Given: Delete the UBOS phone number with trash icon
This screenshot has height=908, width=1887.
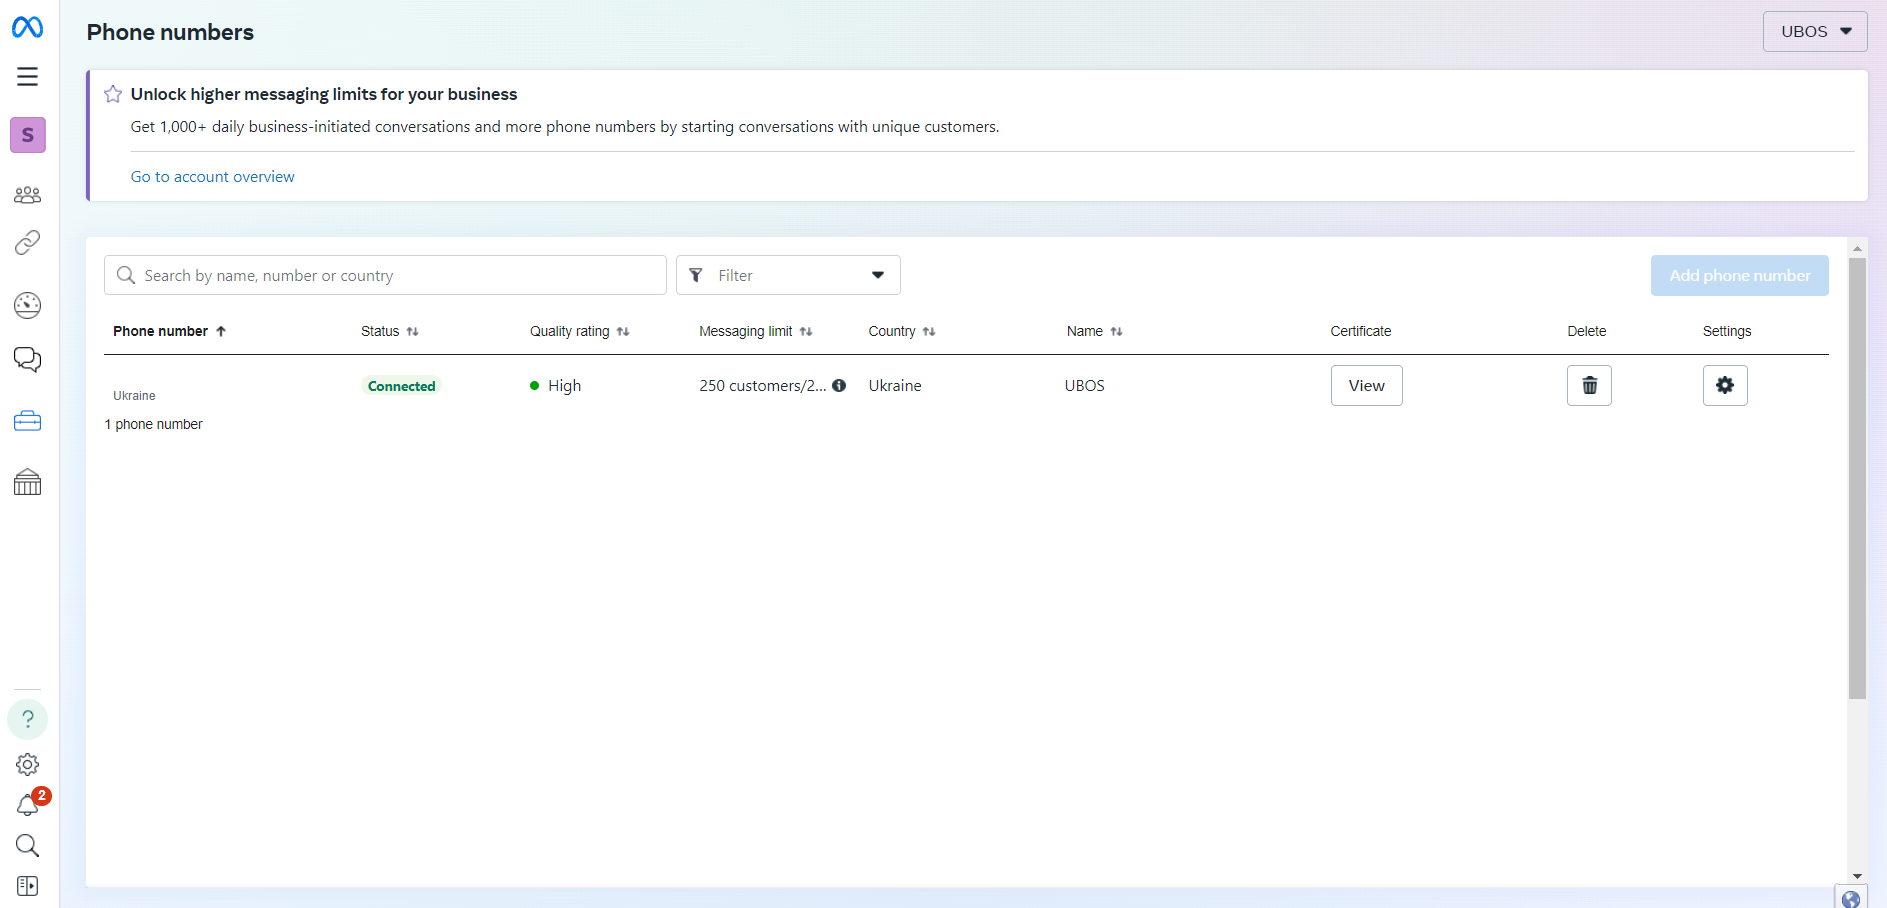Looking at the screenshot, I should tap(1589, 385).
